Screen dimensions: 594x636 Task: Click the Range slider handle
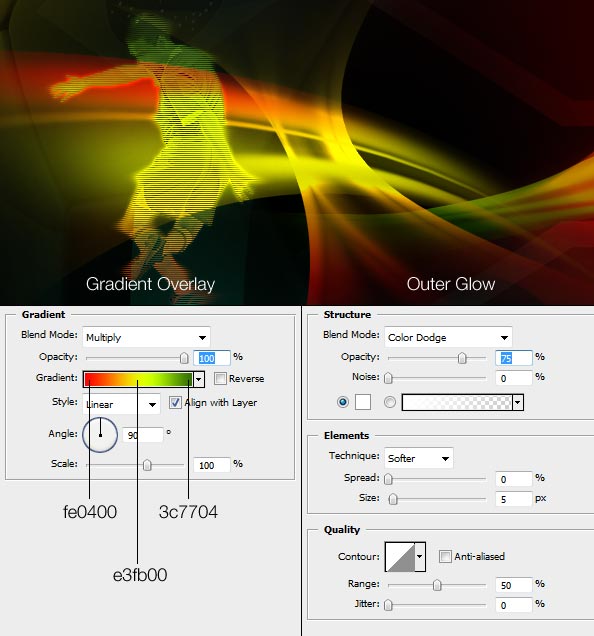coord(437,585)
